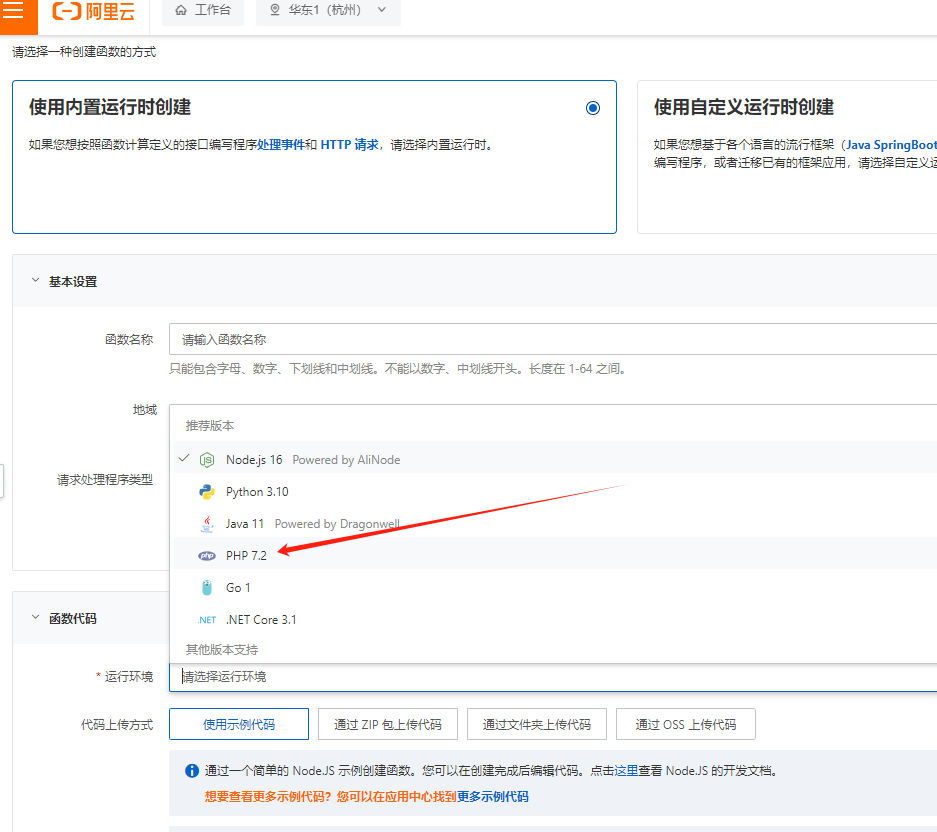The width and height of the screenshot is (937, 832).
Task: Click the 推荐版本 group heading
Action: 210,426
